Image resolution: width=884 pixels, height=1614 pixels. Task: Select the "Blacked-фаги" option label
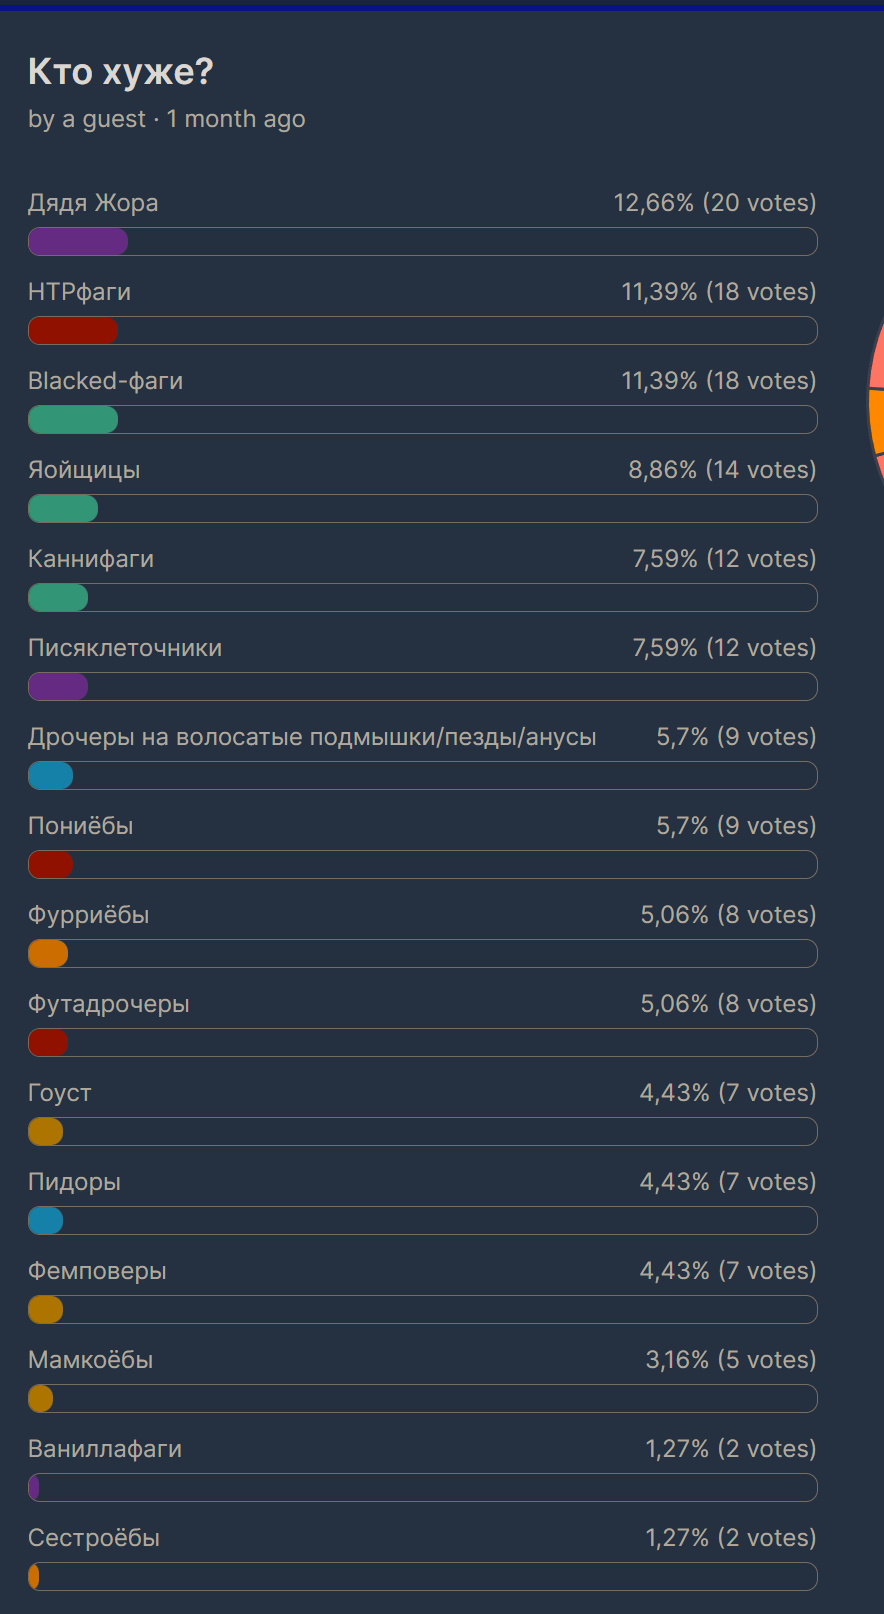coord(105,381)
